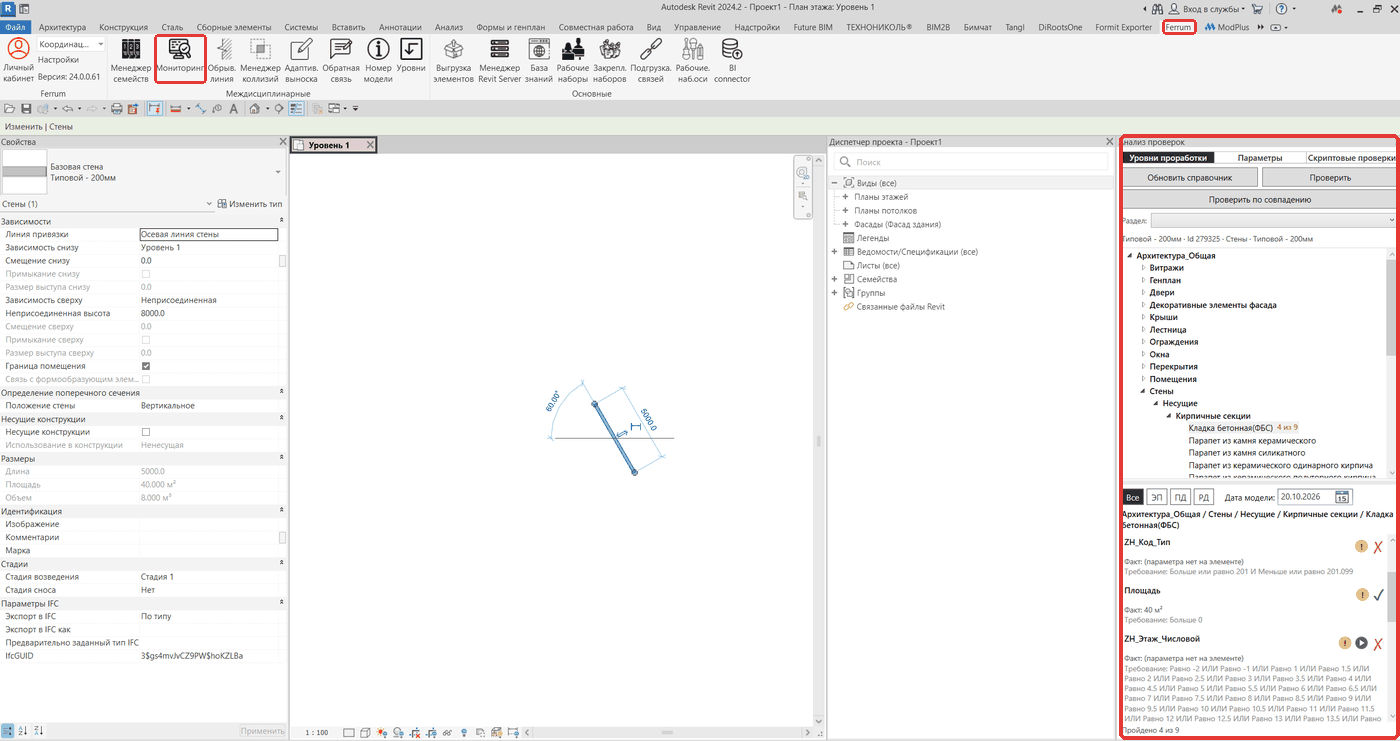Open the Координац... dropdown in Ferrum panel
This screenshot has height=741, width=1400.
[x=71, y=45]
